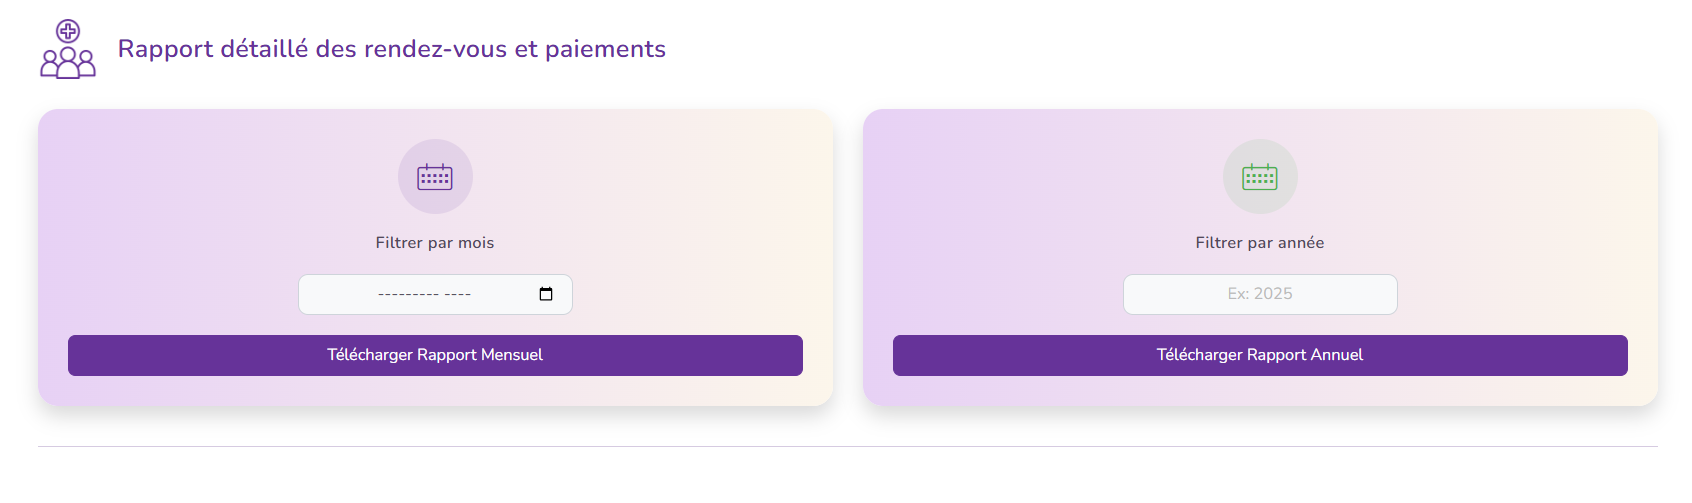Click Télécharger Rapport Mensuel button
Screen dimensions: 1692x503
pos(435,355)
